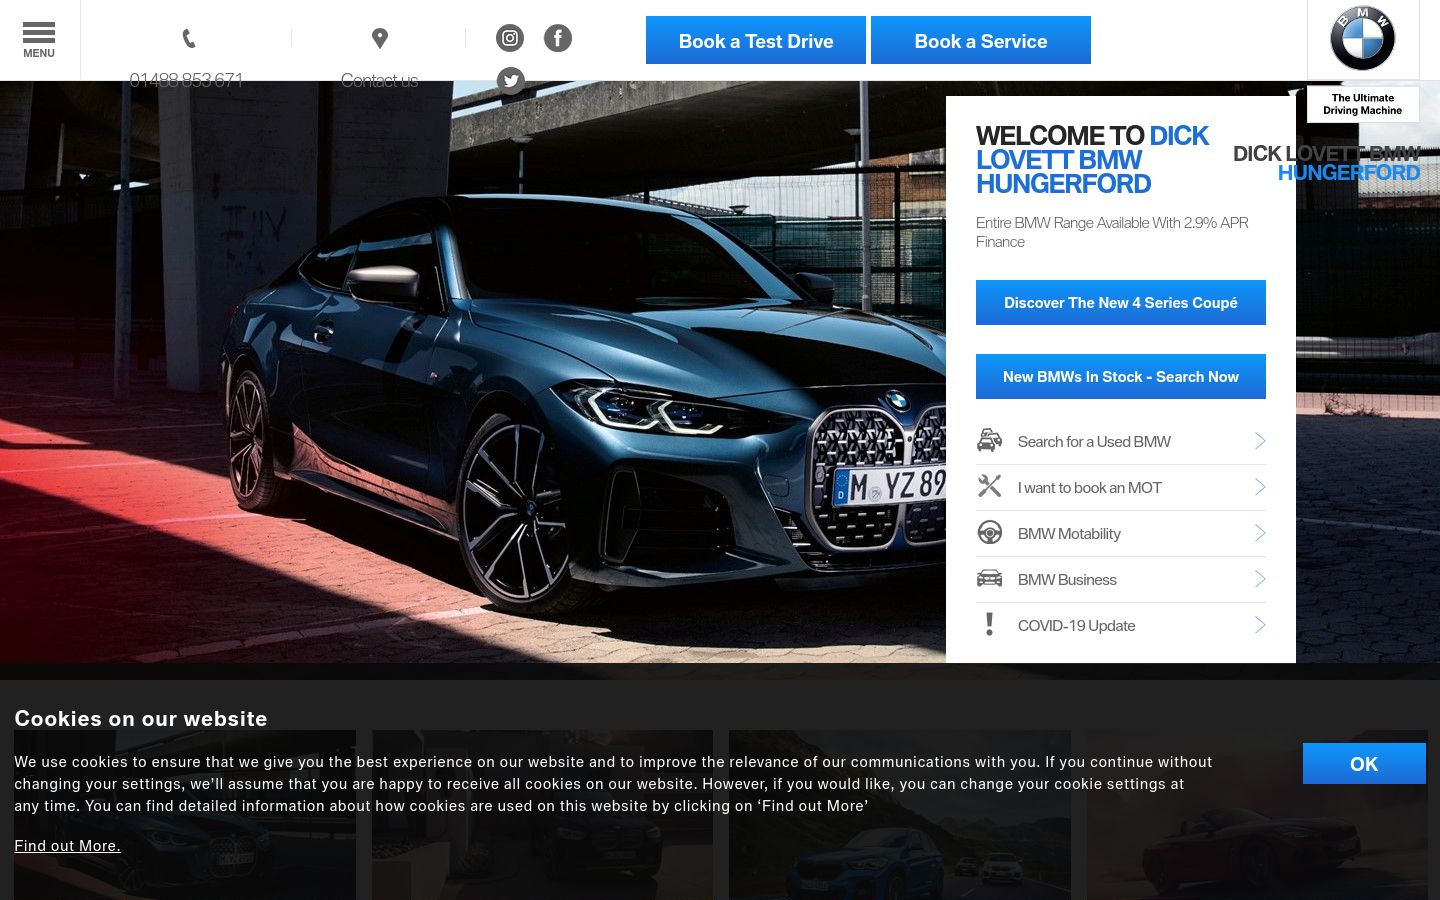Open the Contact us link
The width and height of the screenshot is (1440, 900).
tap(379, 80)
